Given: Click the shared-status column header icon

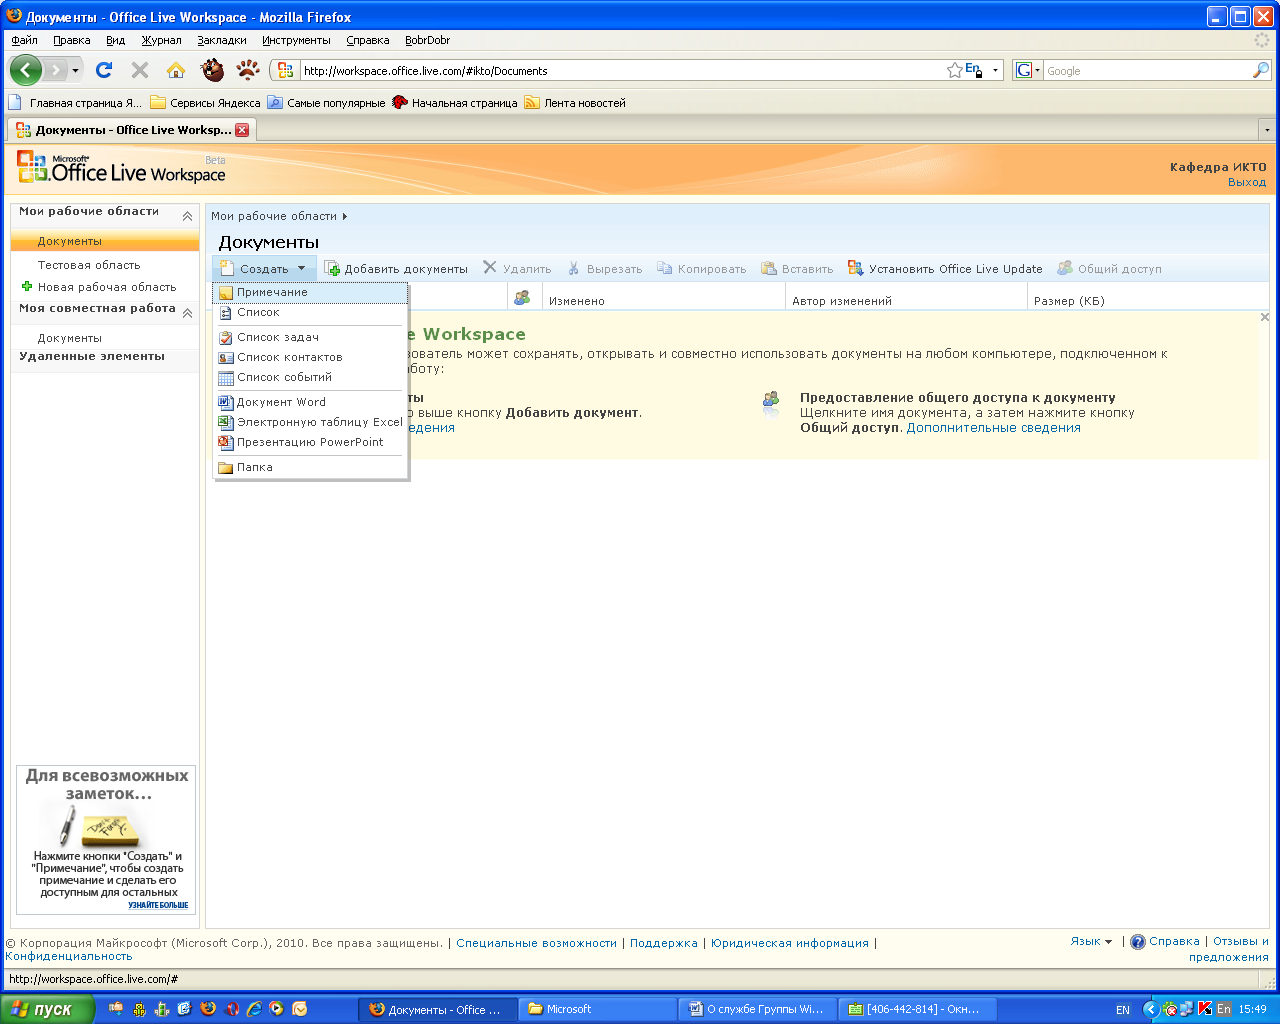Looking at the screenshot, I should tap(522, 298).
